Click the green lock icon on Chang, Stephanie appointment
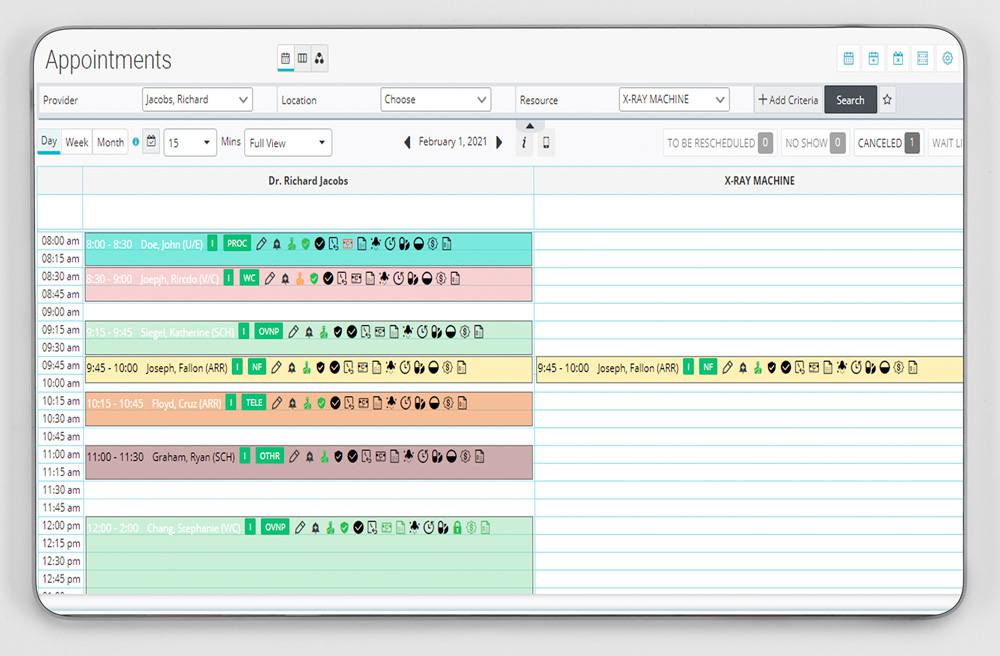 click(457, 527)
